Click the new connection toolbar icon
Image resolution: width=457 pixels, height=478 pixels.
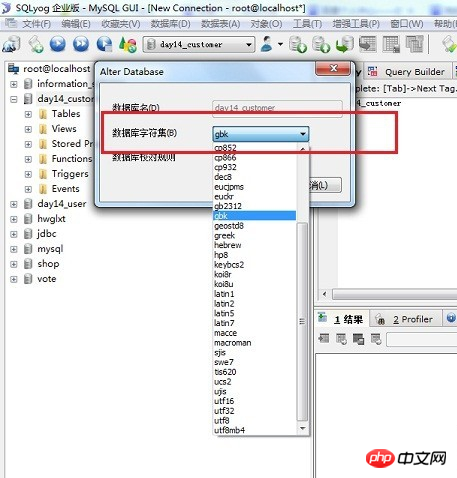coord(11,44)
